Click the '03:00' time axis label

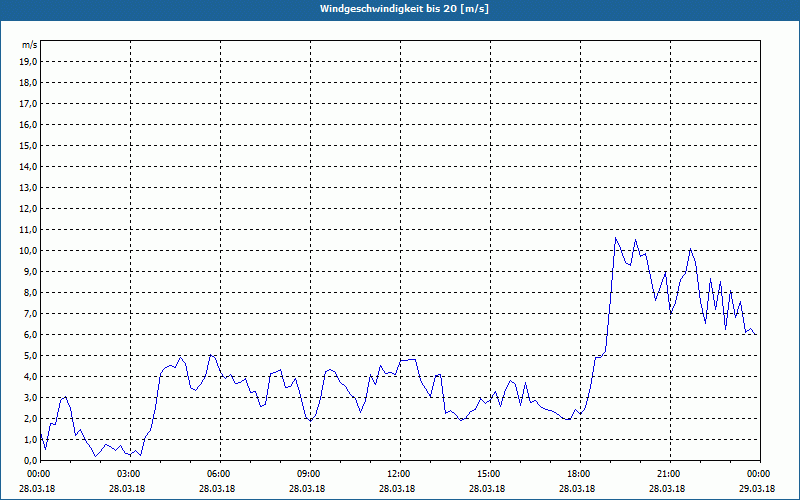pyautogui.click(x=131, y=474)
